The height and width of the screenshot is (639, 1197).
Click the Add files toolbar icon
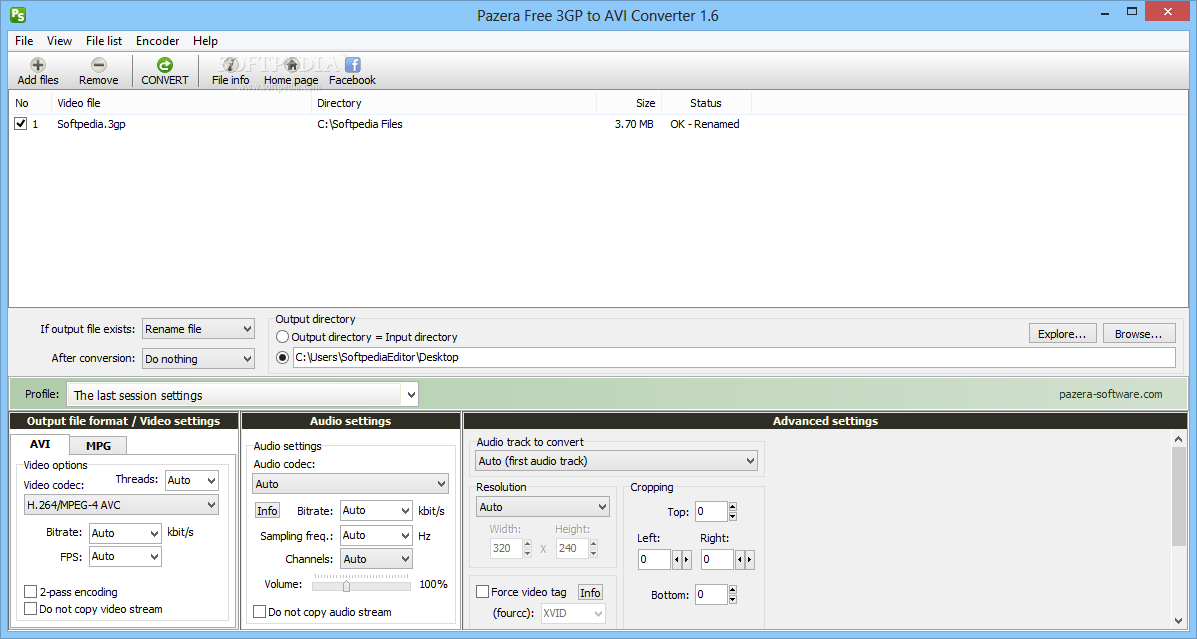pyautogui.click(x=37, y=66)
